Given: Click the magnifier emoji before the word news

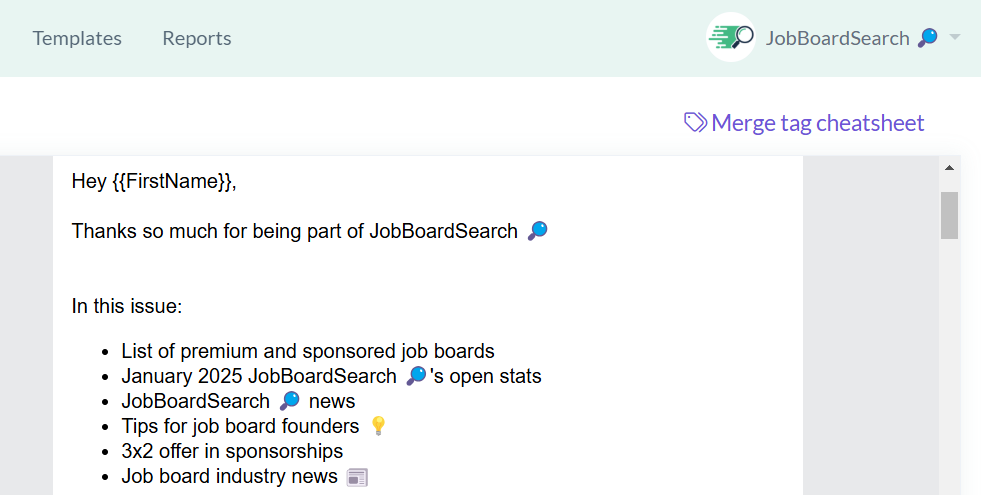Looking at the screenshot, I should tap(289, 402).
